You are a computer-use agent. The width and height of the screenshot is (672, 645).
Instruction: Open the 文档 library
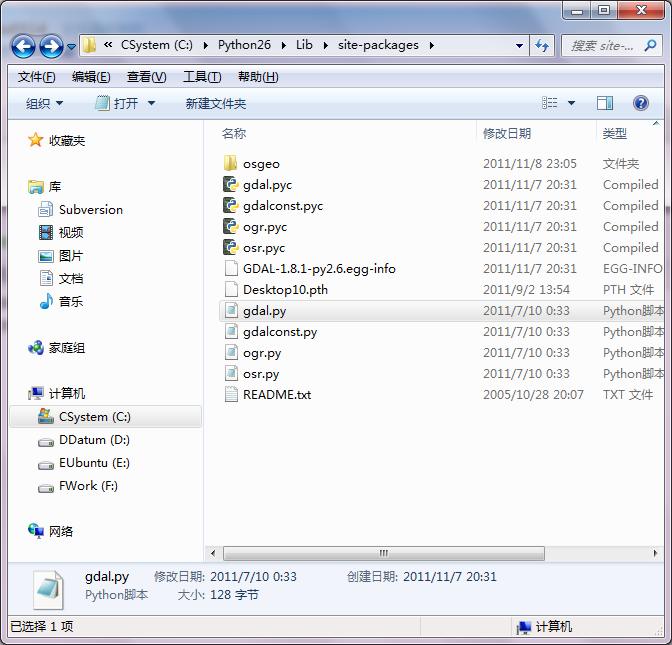tap(71, 278)
